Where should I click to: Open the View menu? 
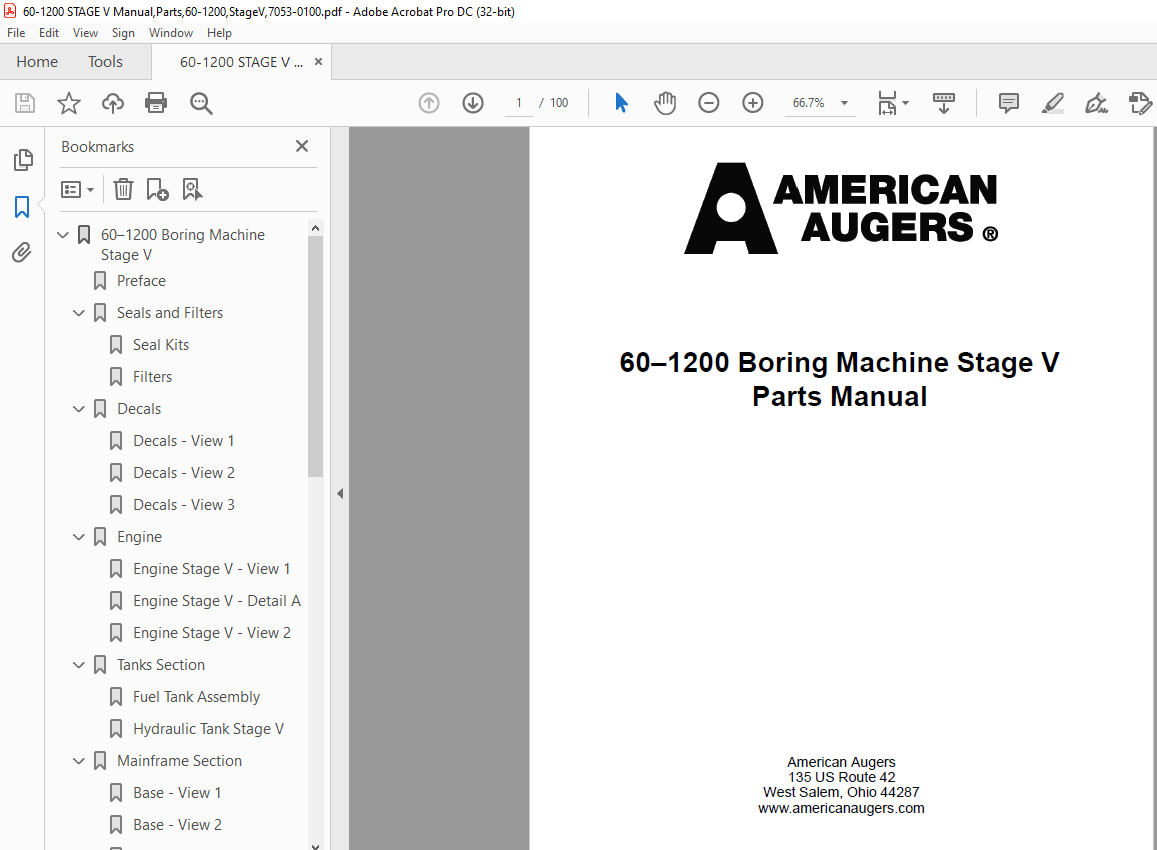(86, 33)
